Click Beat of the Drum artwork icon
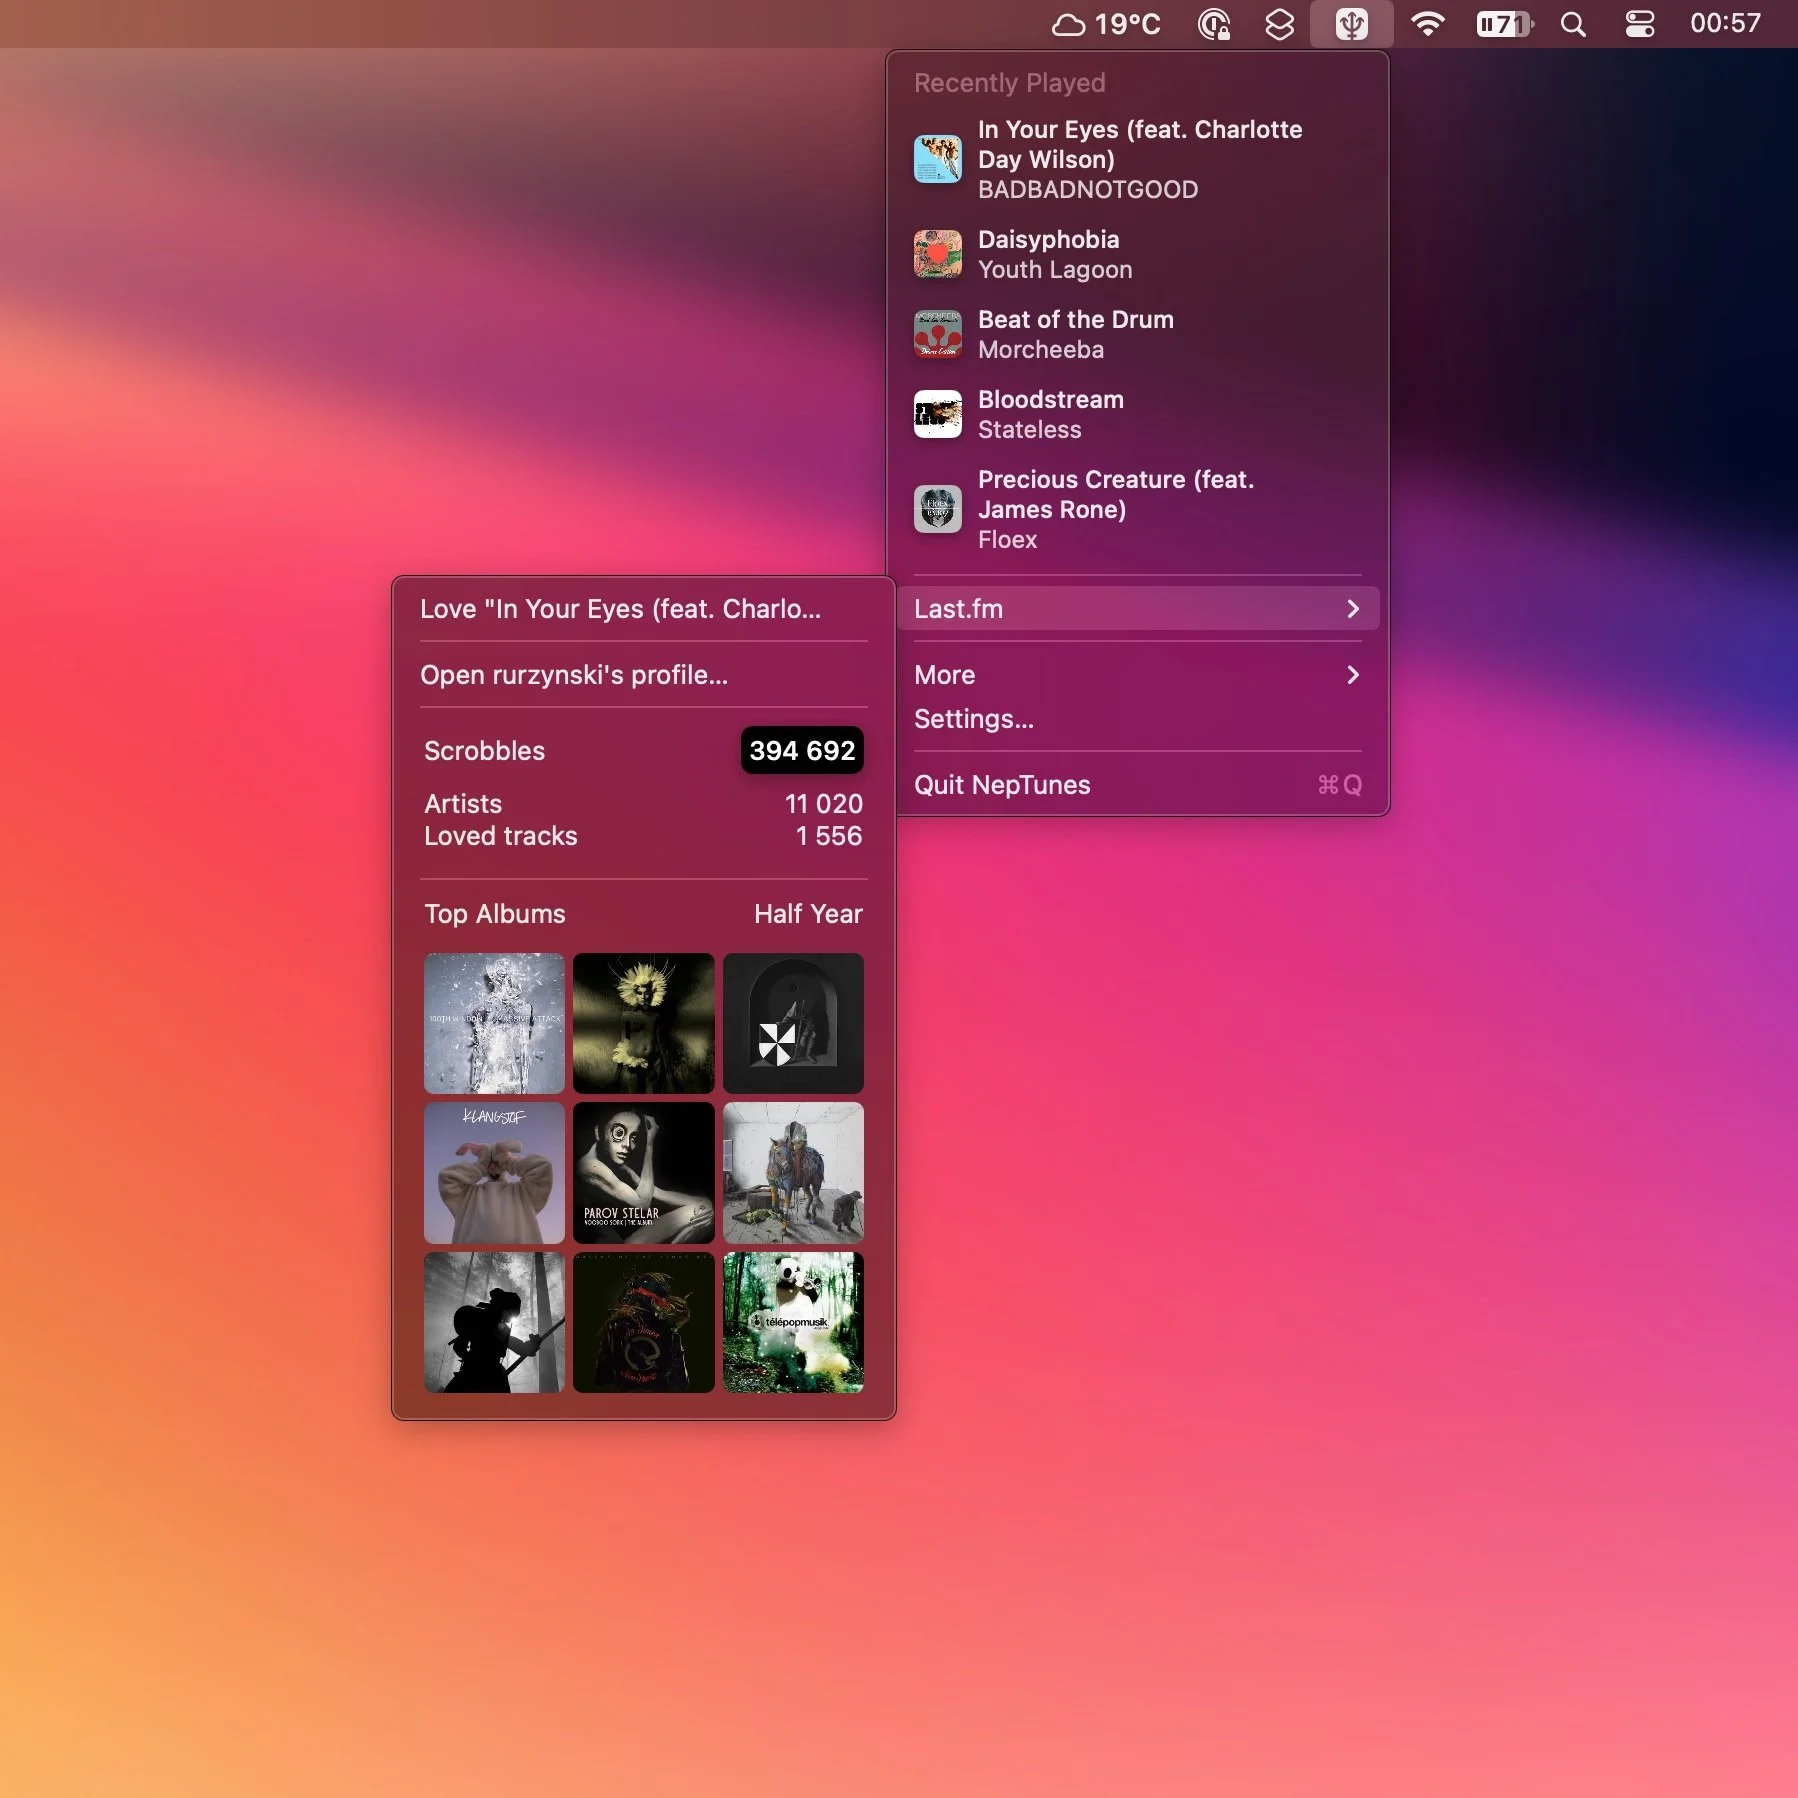Screen dimensions: 1798x1798 tap(938, 334)
